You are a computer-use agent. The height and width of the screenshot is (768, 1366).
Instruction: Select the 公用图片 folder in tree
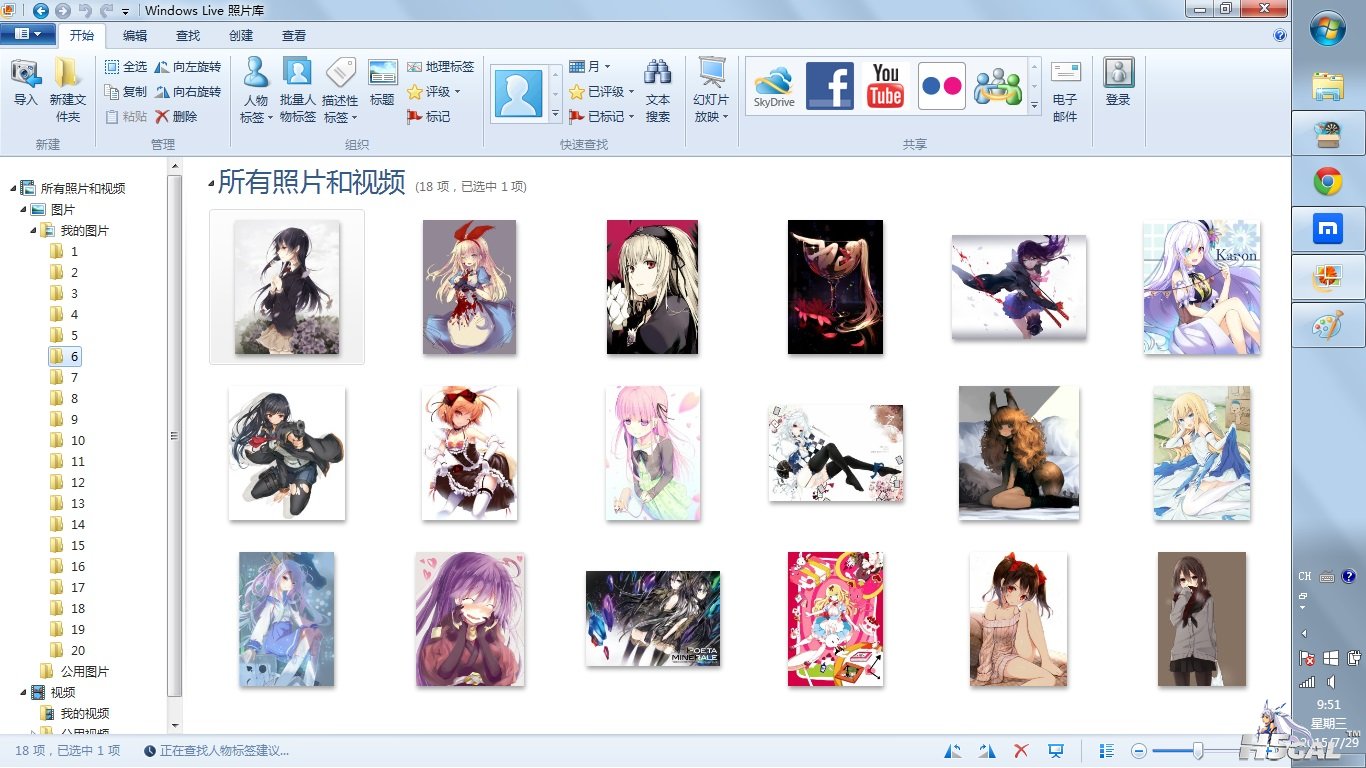pos(75,672)
